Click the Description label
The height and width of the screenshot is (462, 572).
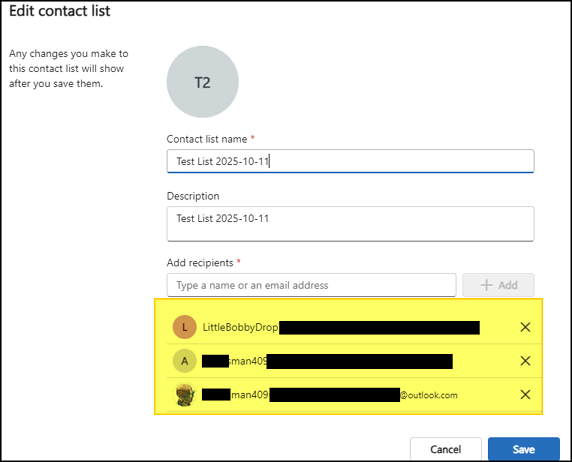(x=193, y=196)
